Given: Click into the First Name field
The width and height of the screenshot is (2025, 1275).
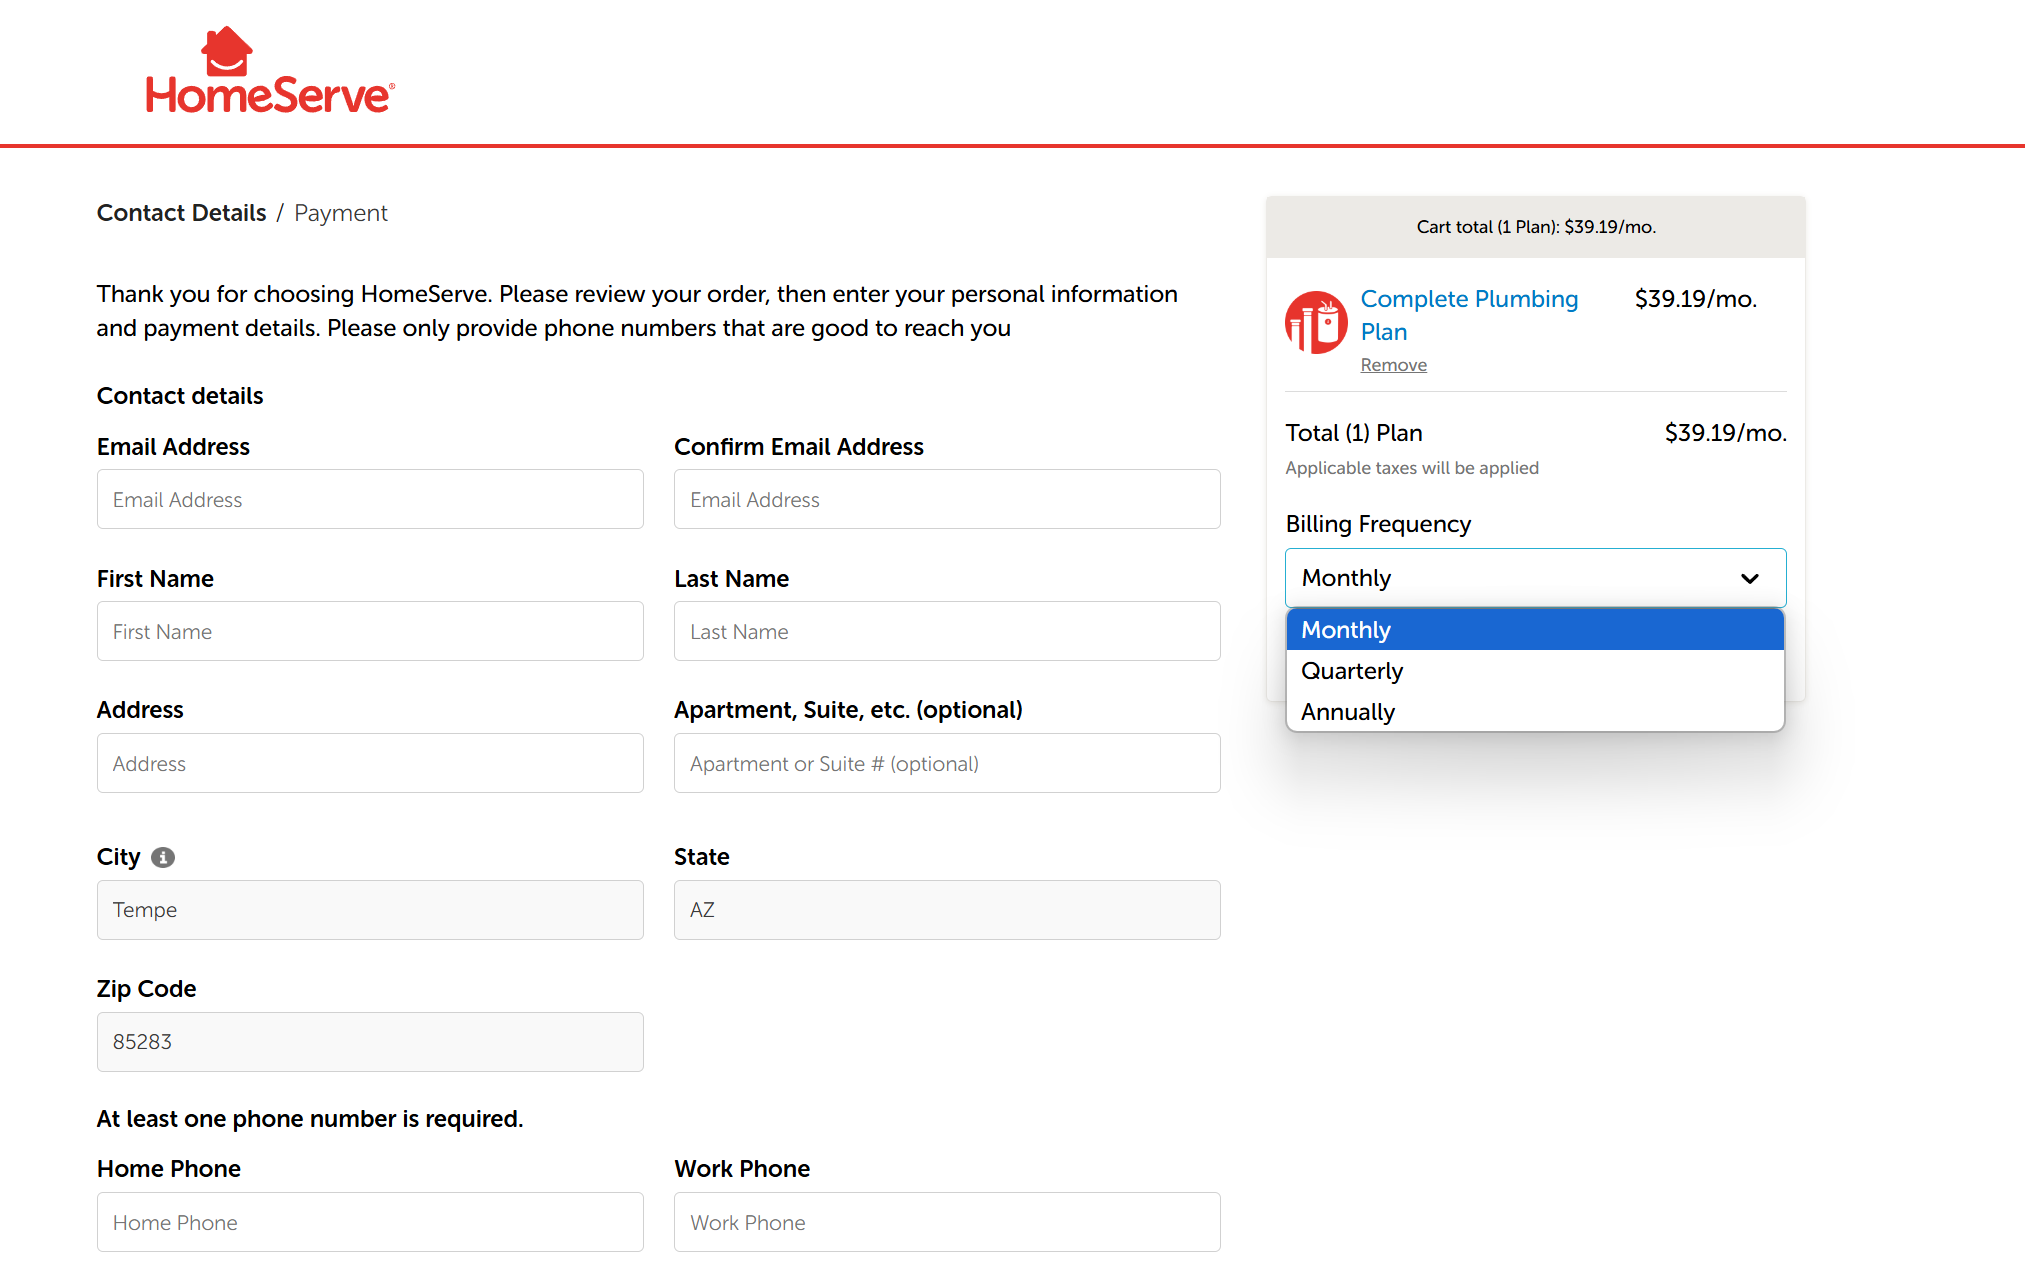Looking at the screenshot, I should (370, 631).
